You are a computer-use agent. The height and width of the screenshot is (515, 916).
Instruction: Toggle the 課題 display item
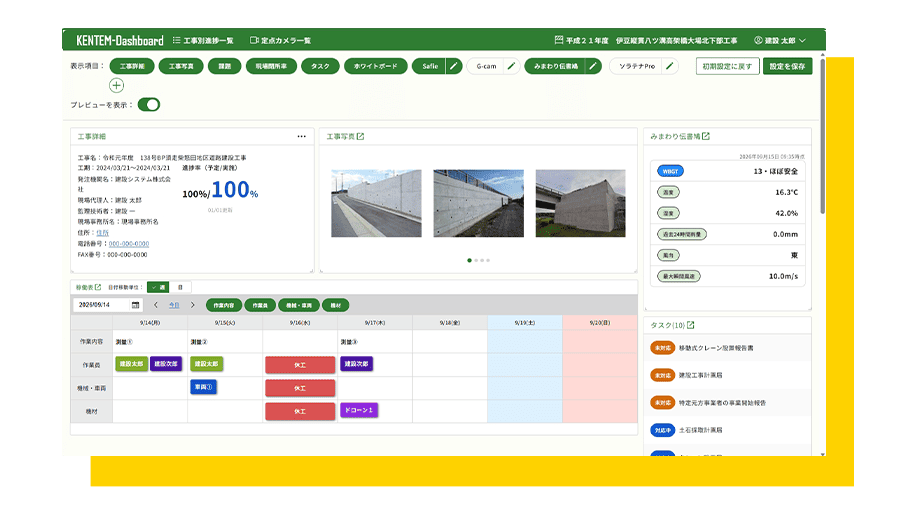224,66
